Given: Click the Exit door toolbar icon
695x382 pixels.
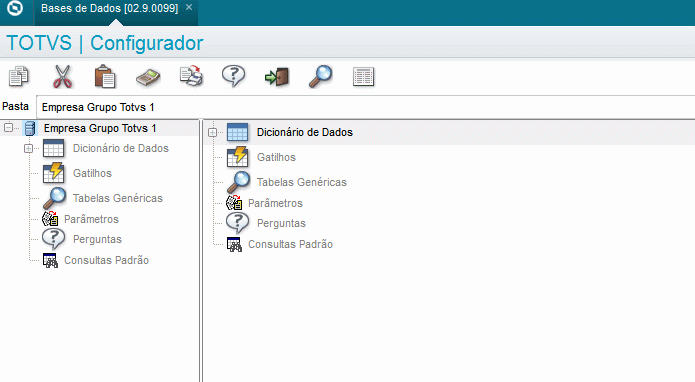Looking at the screenshot, I should click(277, 77).
